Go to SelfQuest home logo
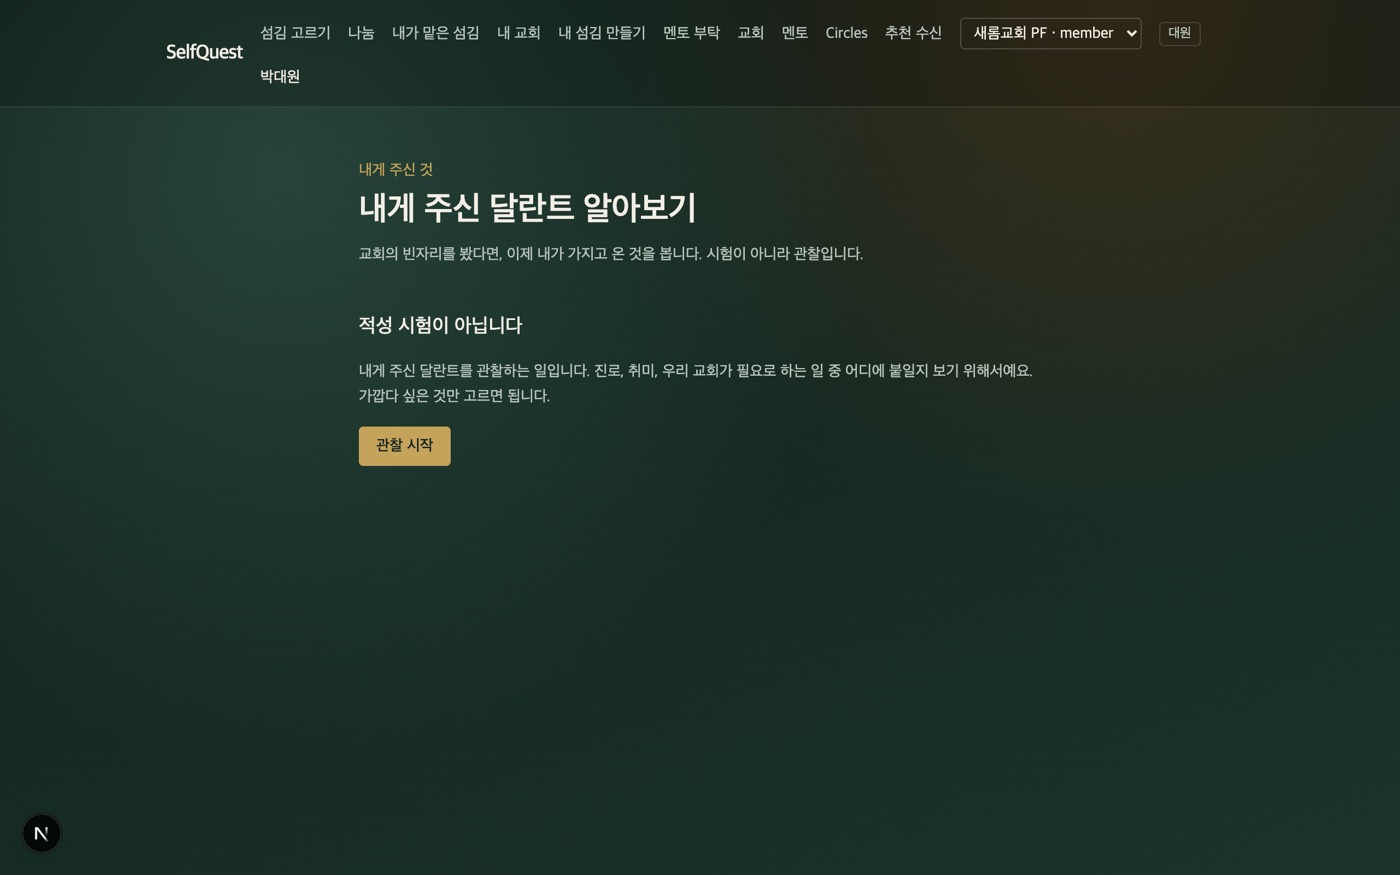 pyautogui.click(x=204, y=52)
